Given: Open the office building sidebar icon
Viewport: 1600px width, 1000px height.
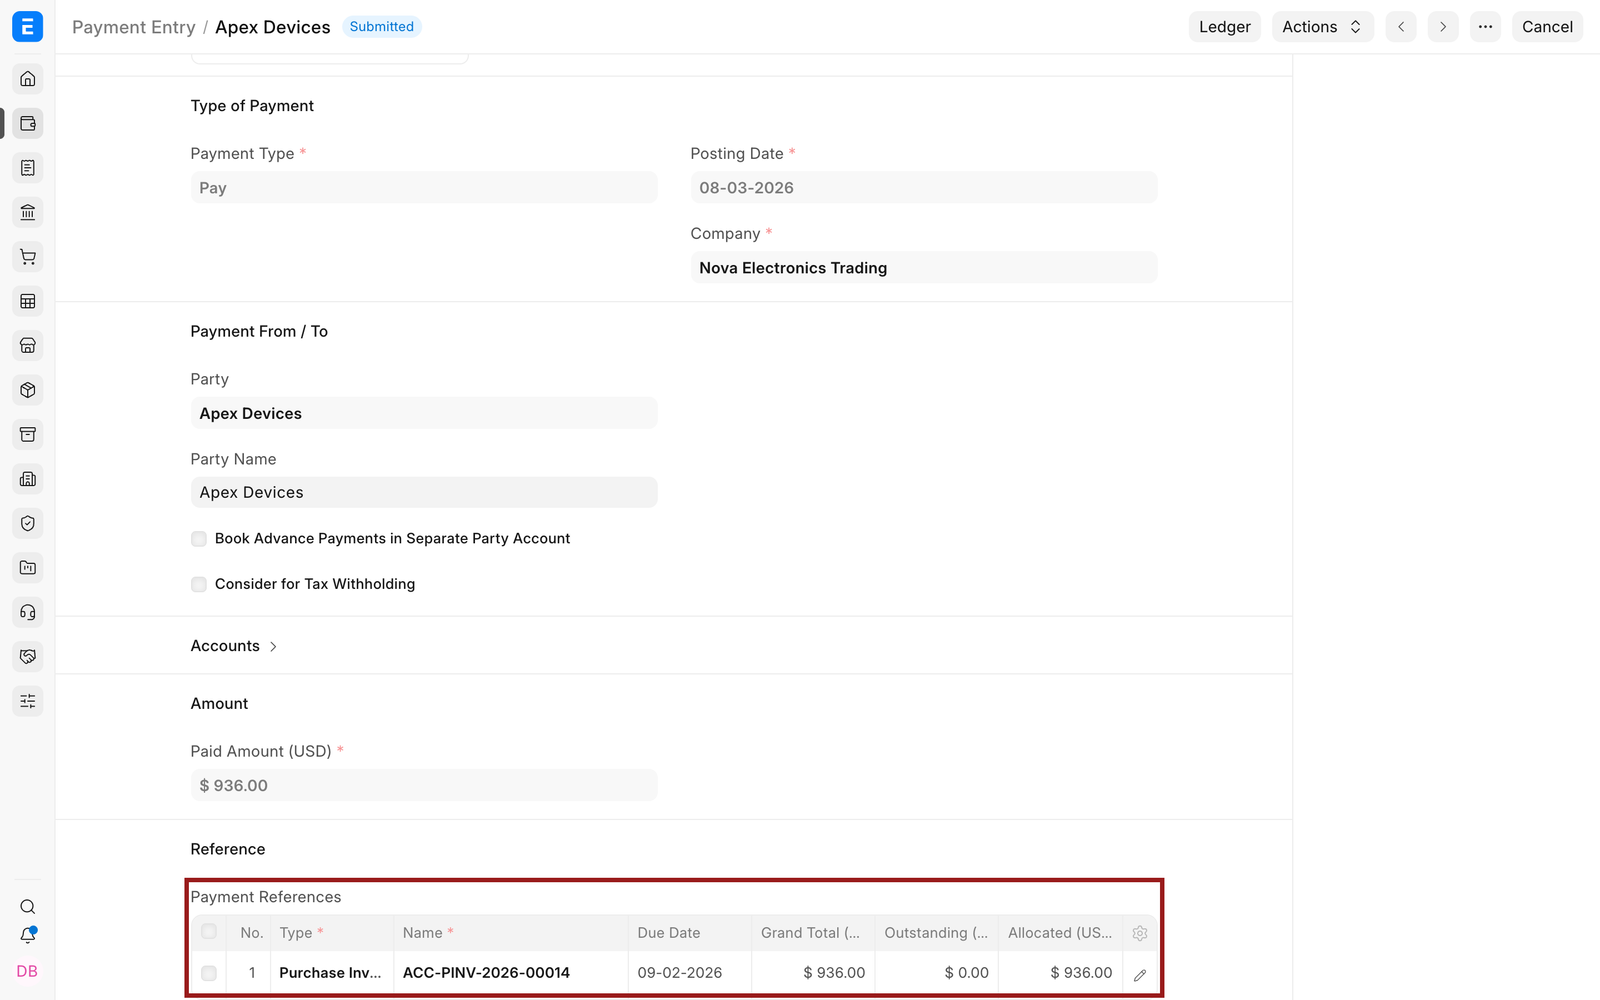Looking at the screenshot, I should click(x=28, y=479).
